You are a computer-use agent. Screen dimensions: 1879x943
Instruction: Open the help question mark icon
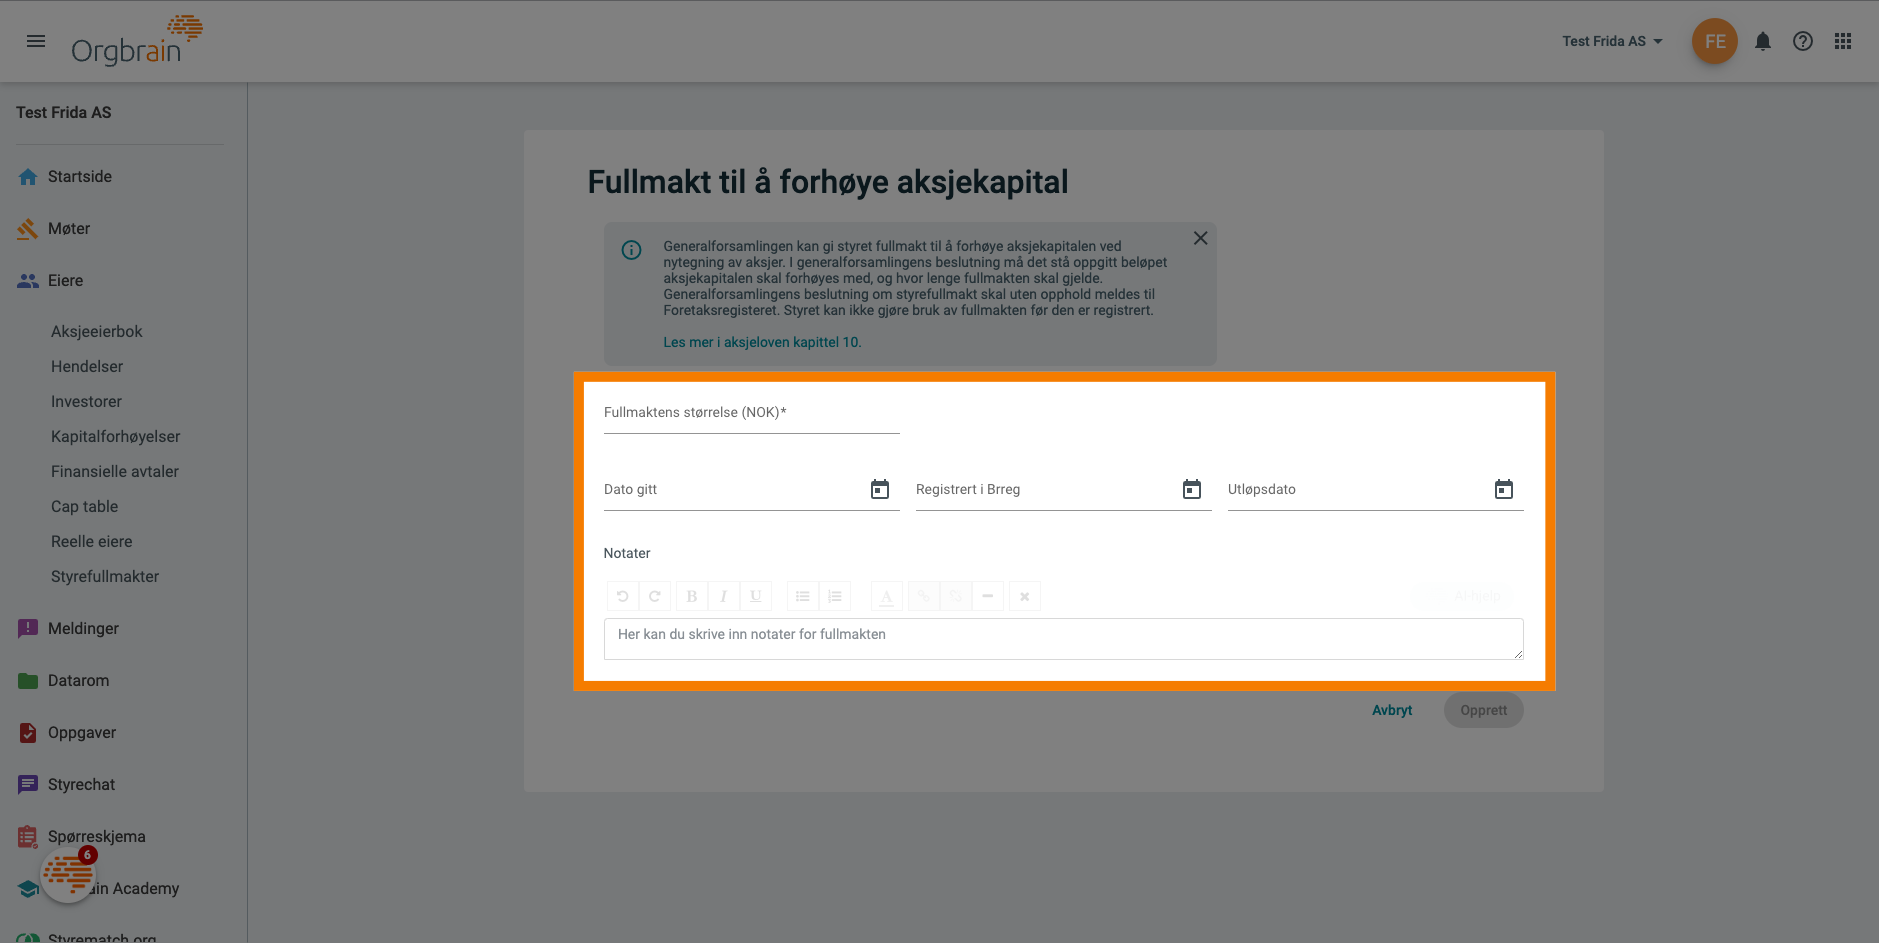pos(1803,41)
